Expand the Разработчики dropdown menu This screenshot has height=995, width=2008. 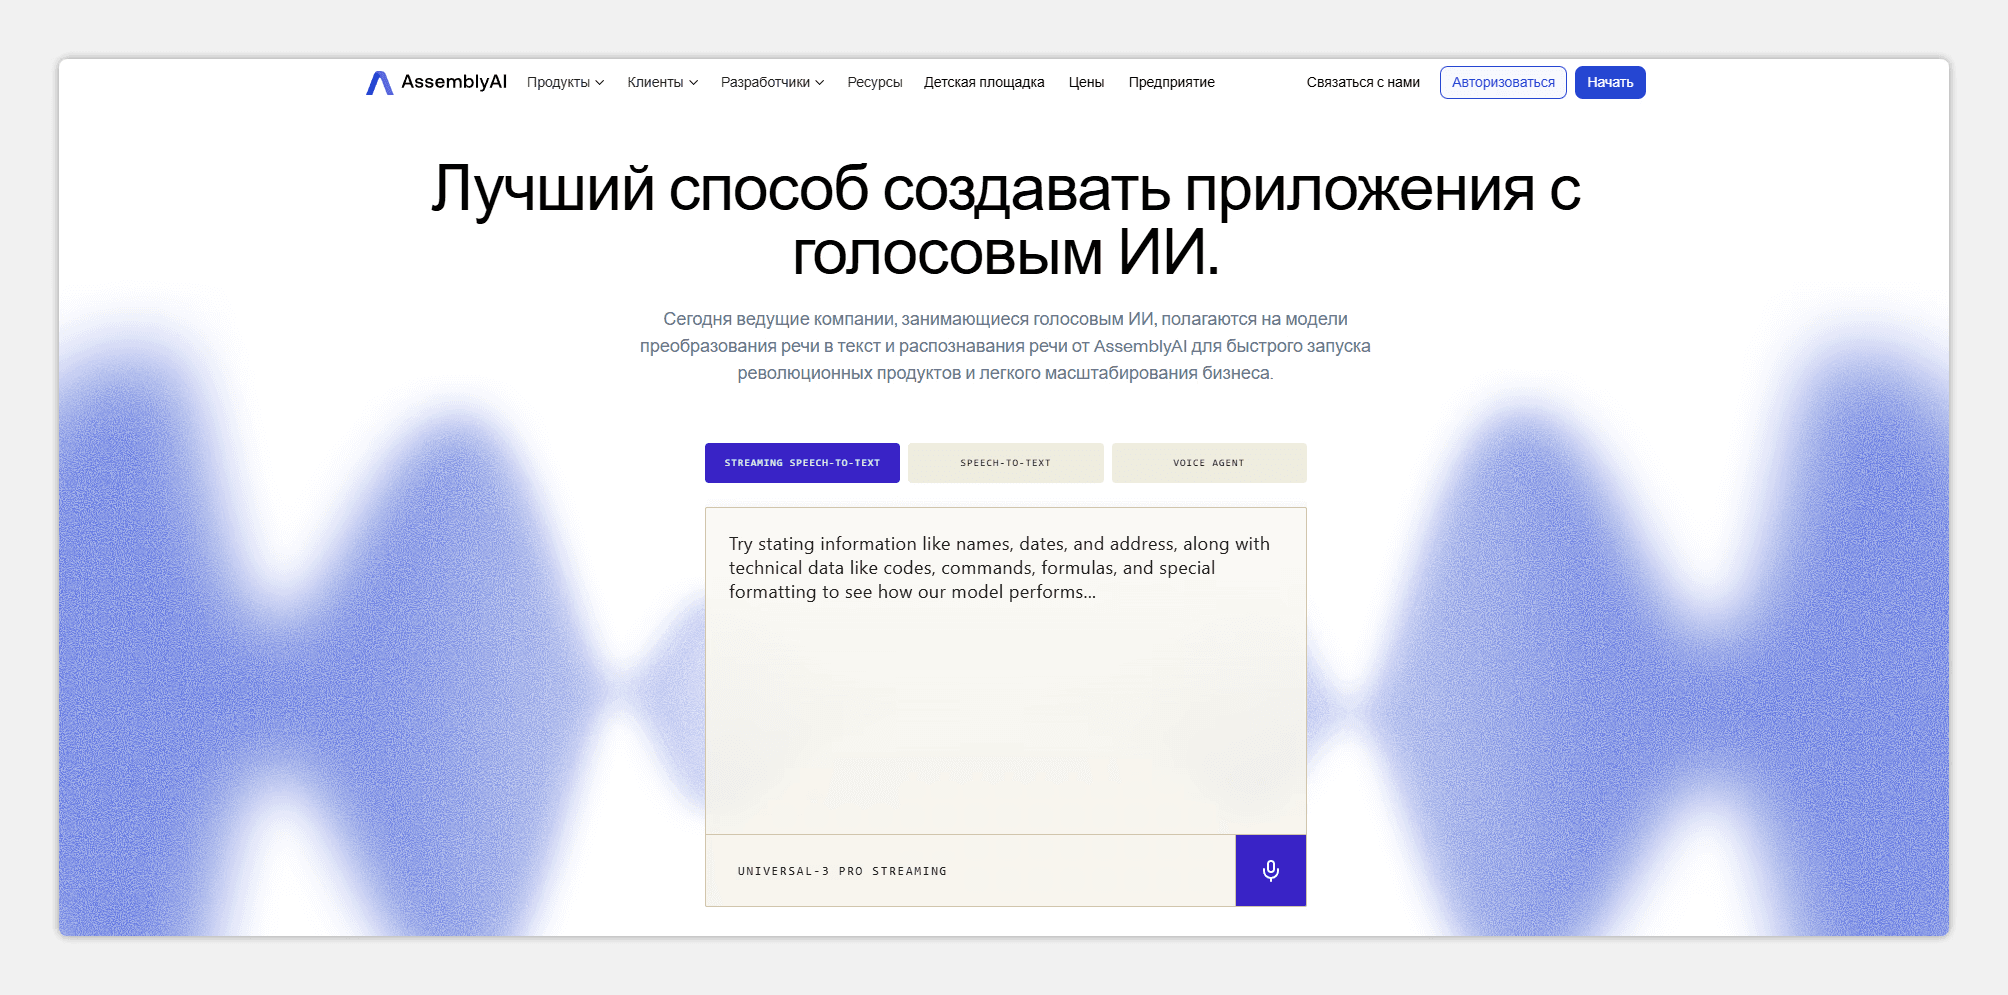point(772,83)
